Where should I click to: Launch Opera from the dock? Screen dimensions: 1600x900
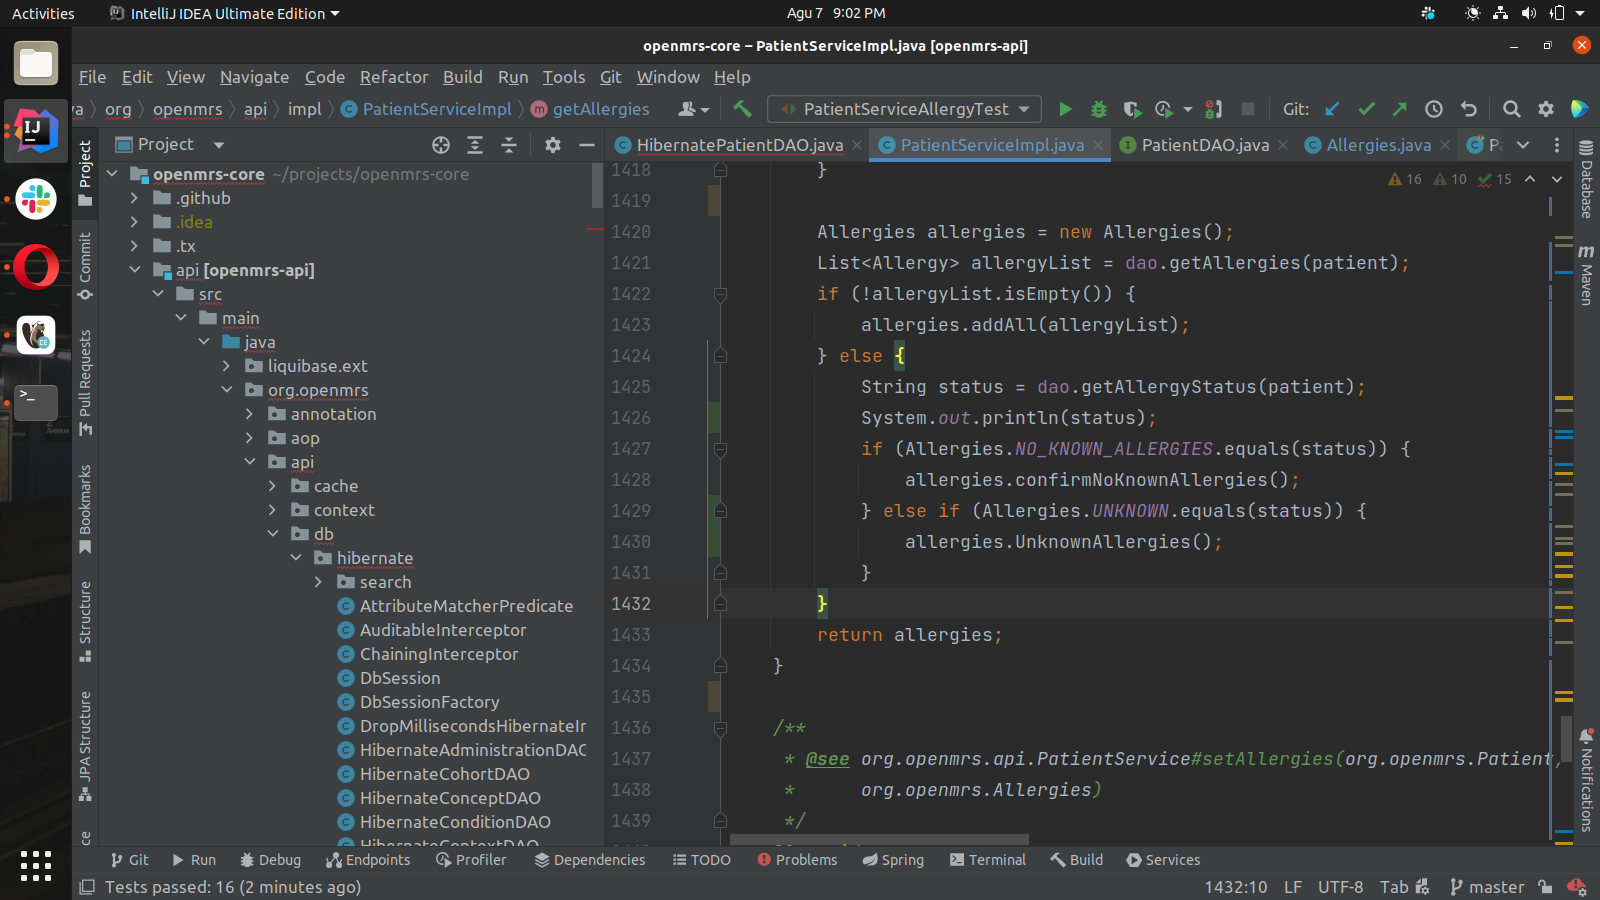click(36, 267)
